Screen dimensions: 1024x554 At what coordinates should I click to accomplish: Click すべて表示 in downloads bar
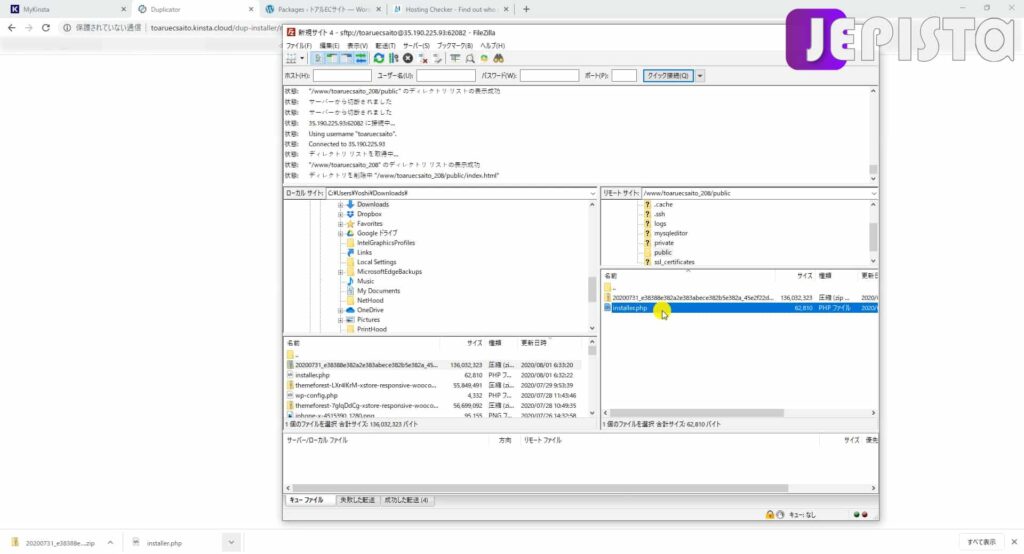click(981, 542)
